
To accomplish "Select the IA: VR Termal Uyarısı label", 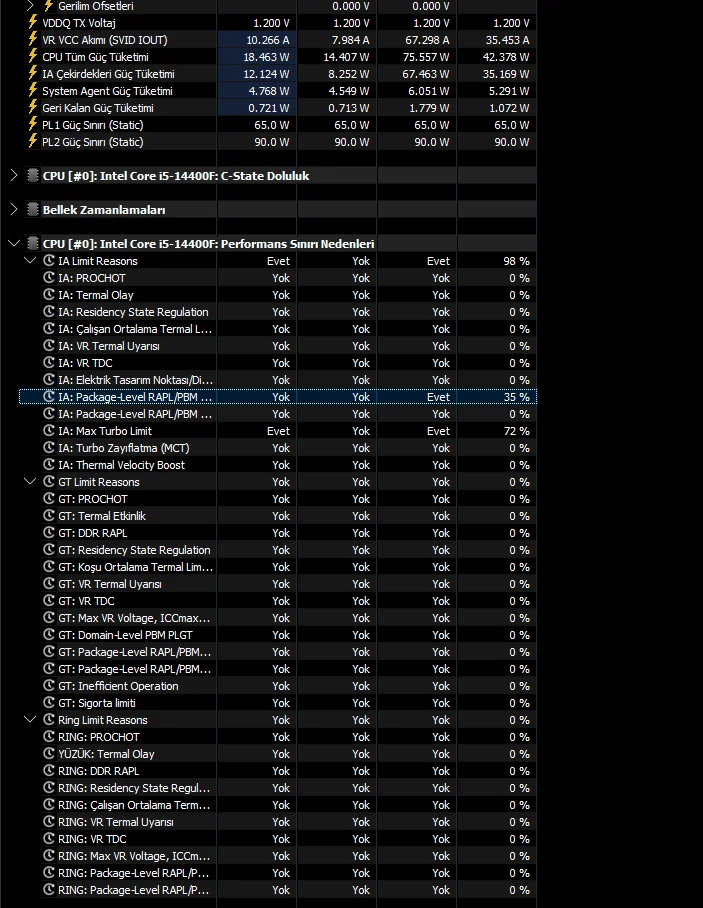I will 109,346.
